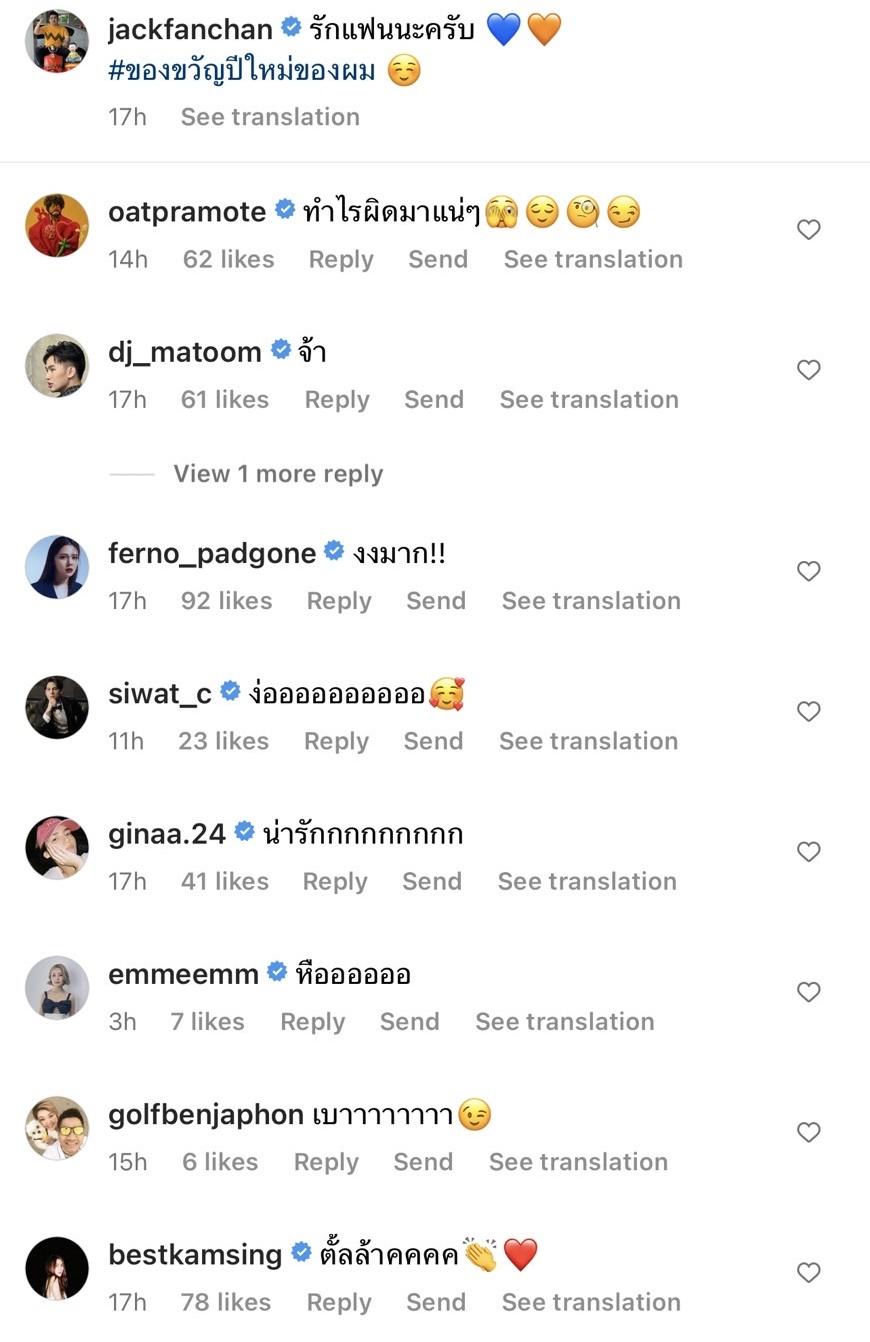The height and width of the screenshot is (1342, 870).
Task: Open jackfanchan's profile picture
Action: tap(57, 42)
